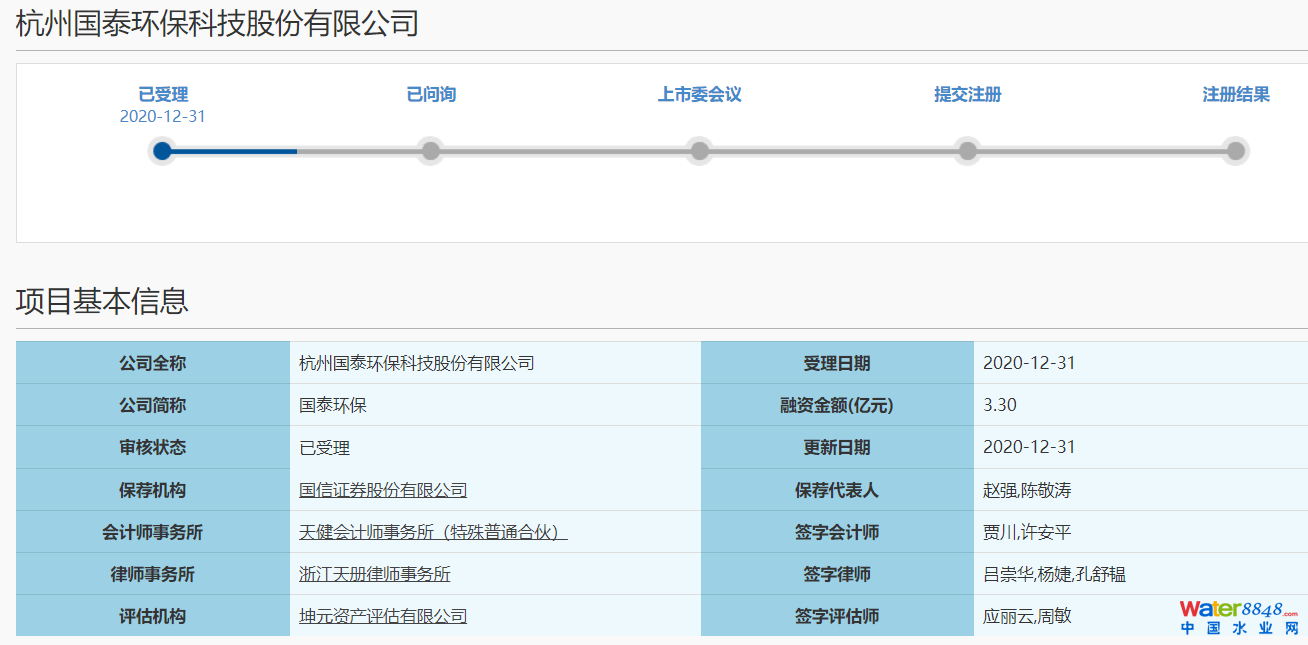The height and width of the screenshot is (645, 1308).
Task: Click the 注册结果 progress step dot
Action: [1236, 151]
